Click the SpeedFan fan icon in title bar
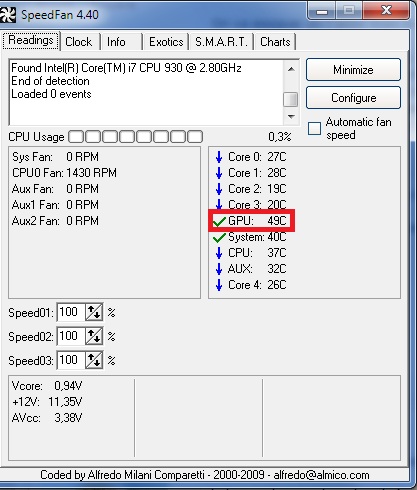The height and width of the screenshot is (490, 417). point(7,15)
